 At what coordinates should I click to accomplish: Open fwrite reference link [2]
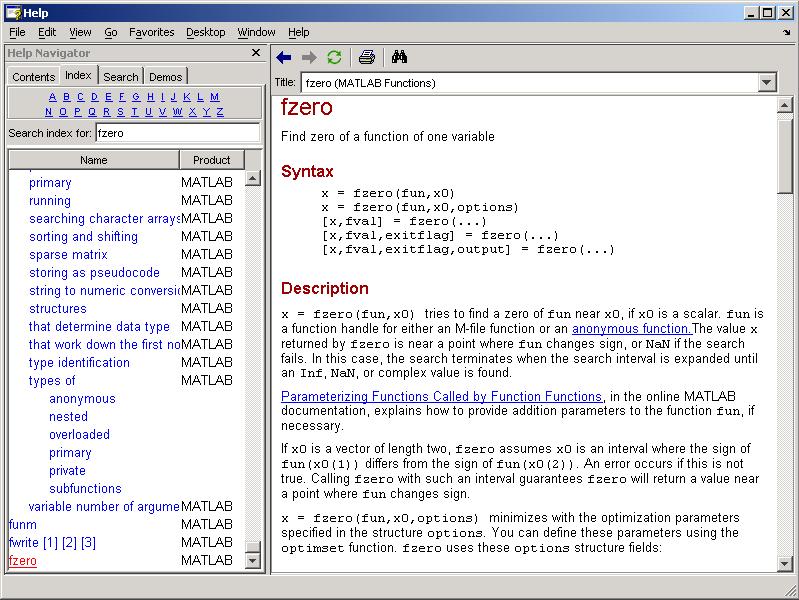click(x=69, y=542)
